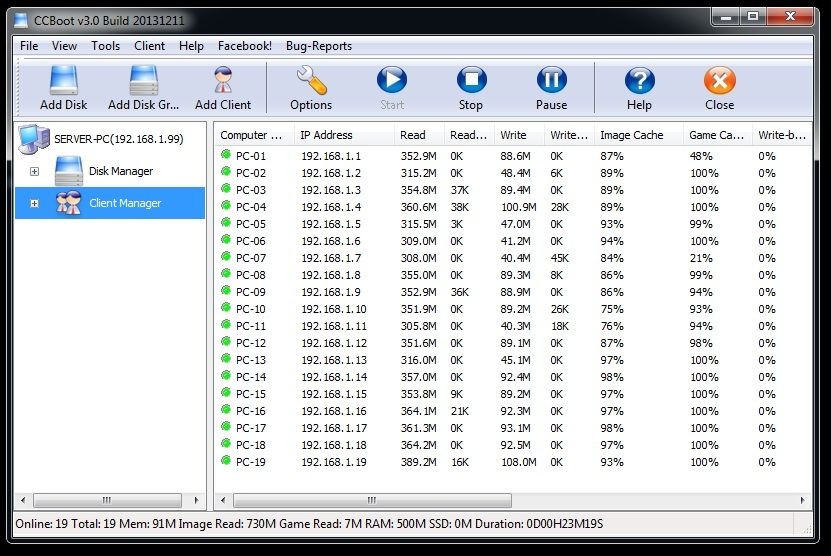Click IP address 192.168.1.18
Screen dimensions: 831x556
334,445
